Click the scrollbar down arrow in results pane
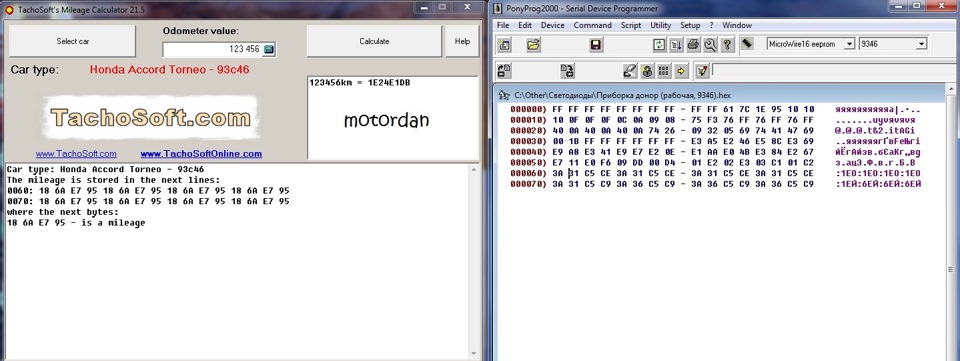 (x=474, y=354)
